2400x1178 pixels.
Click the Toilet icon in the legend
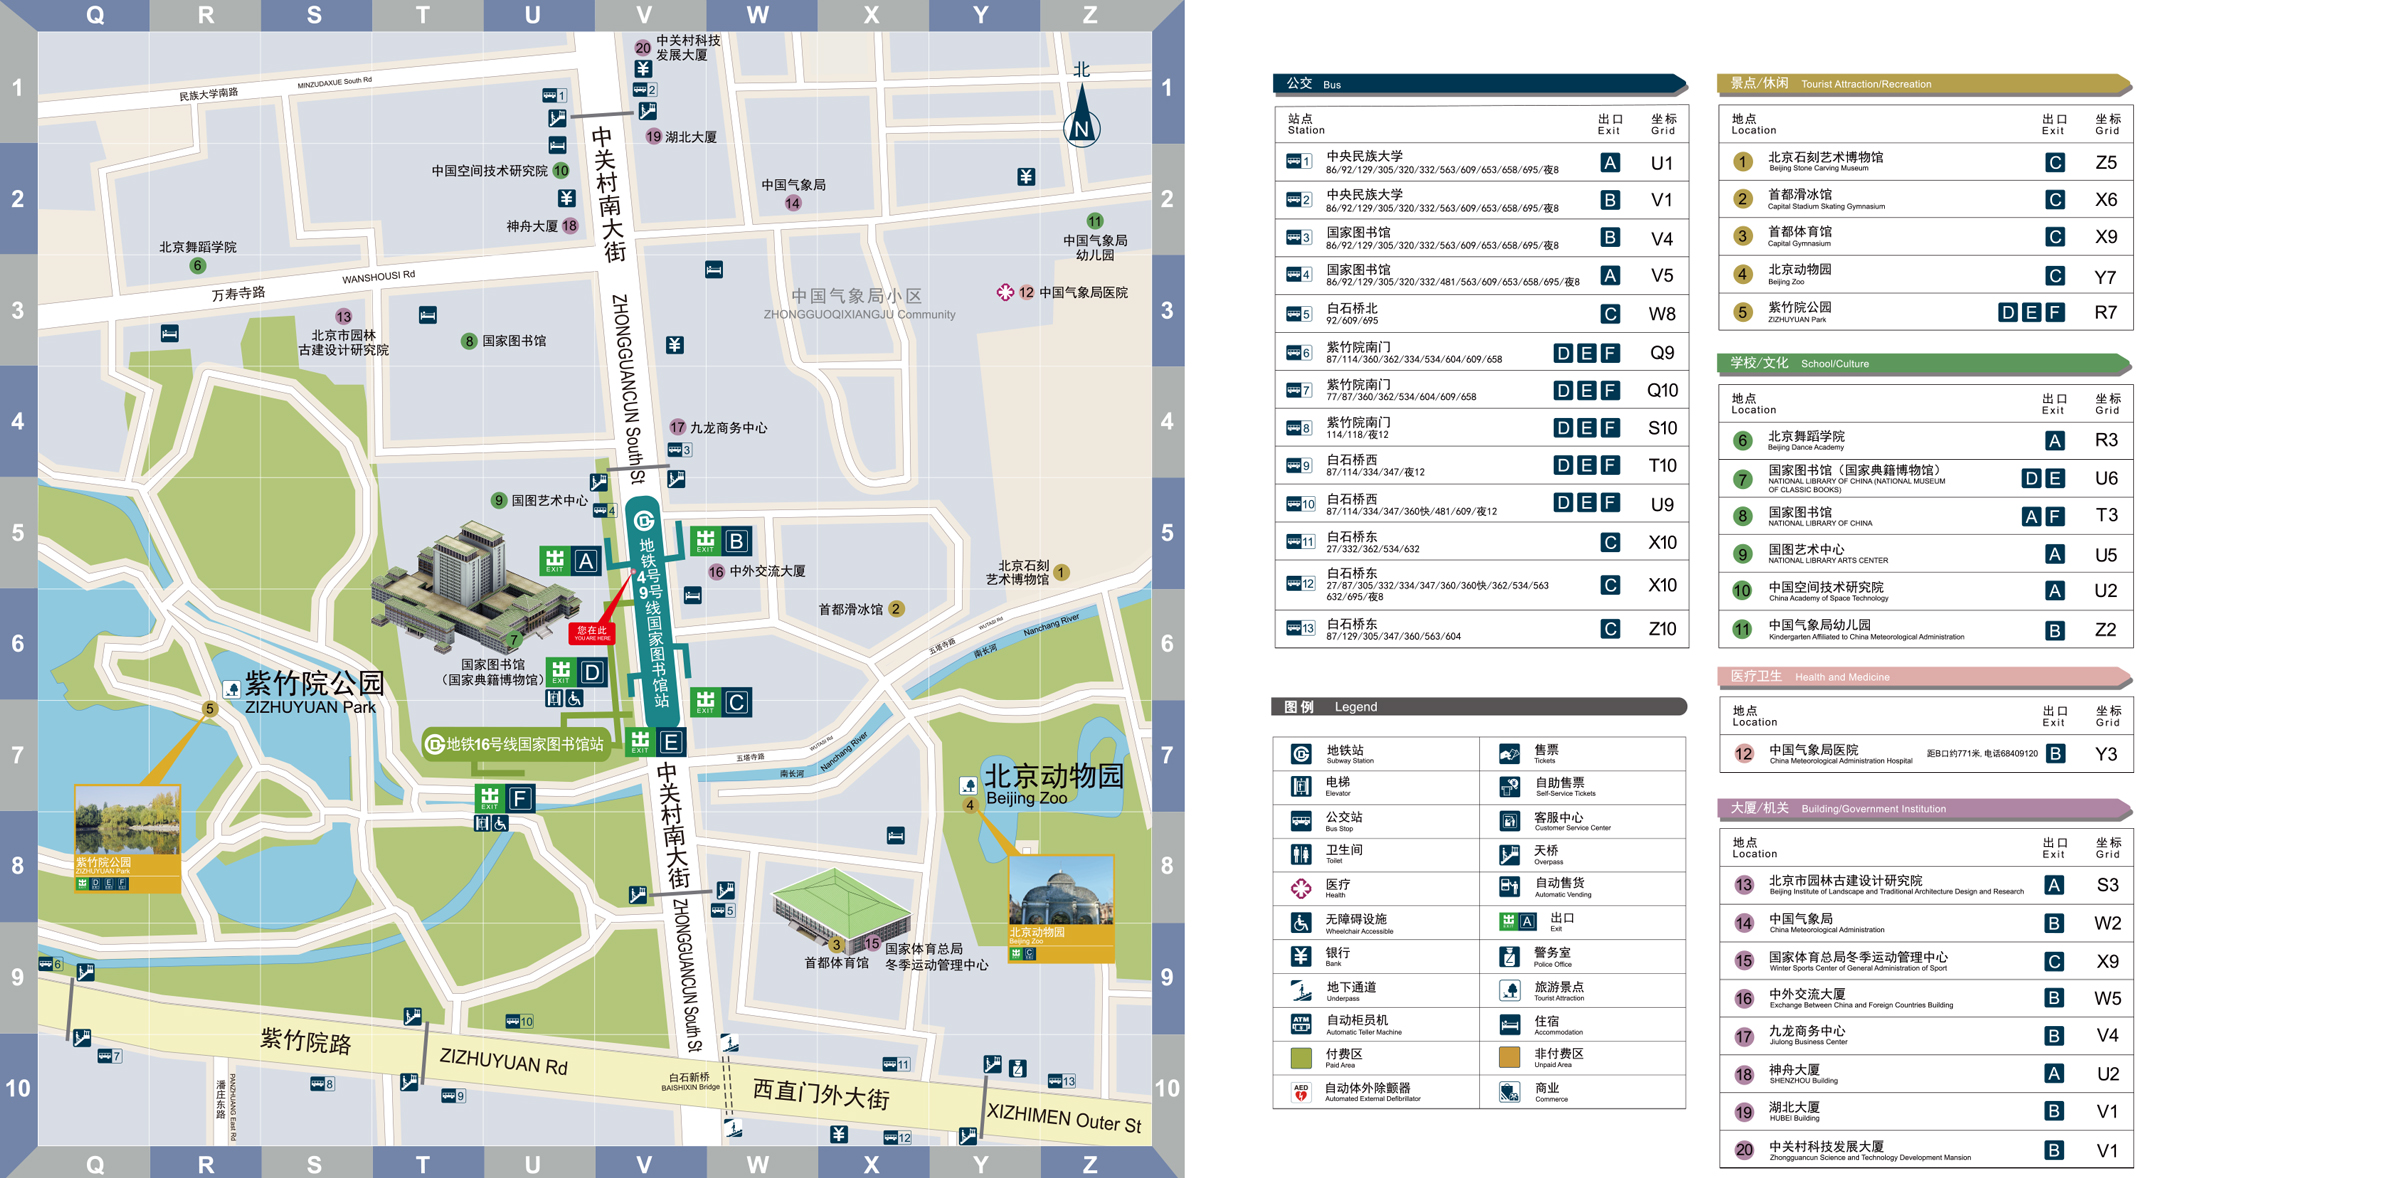(x=1300, y=854)
